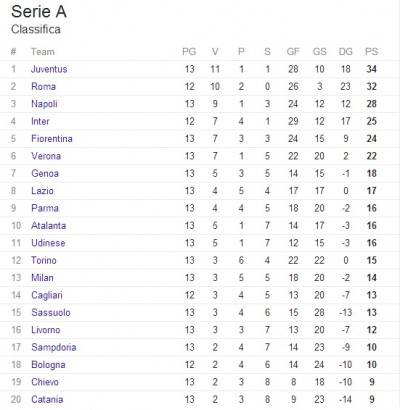Open the Udinese team link
Screen dimensions: 400x410
tap(48, 243)
